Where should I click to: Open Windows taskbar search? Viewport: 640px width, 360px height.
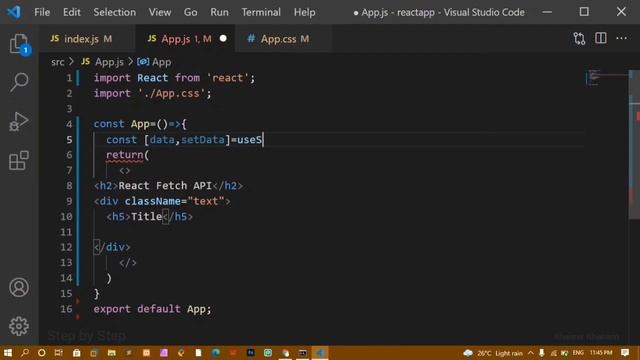click(x=25, y=353)
